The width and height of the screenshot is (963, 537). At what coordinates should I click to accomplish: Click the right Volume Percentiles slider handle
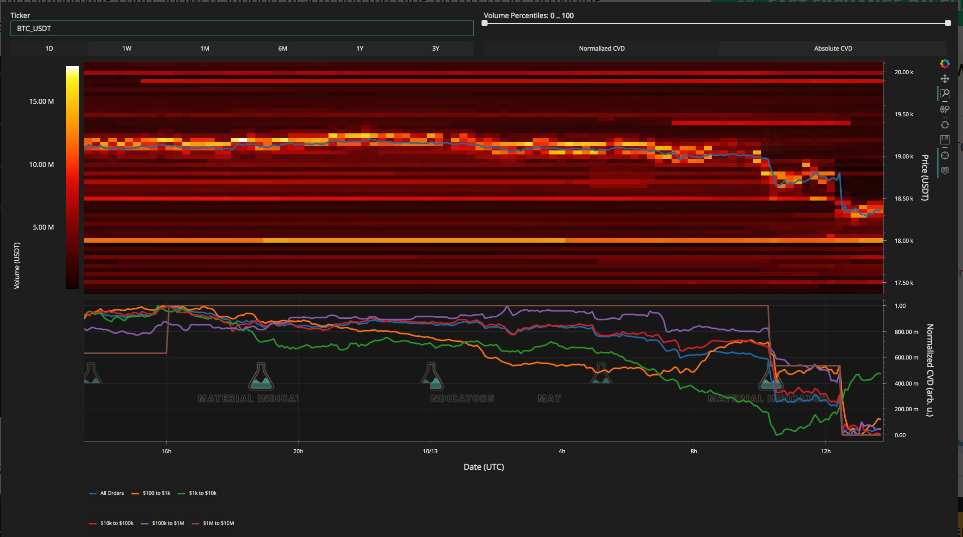pyautogui.click(x=947, y=23)
